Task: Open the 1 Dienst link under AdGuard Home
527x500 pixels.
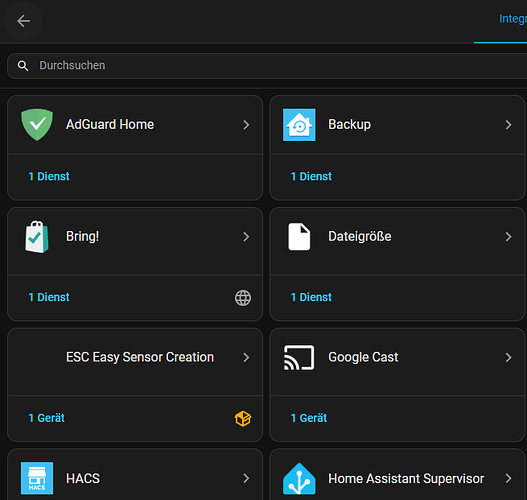Action: coord(49,176)
